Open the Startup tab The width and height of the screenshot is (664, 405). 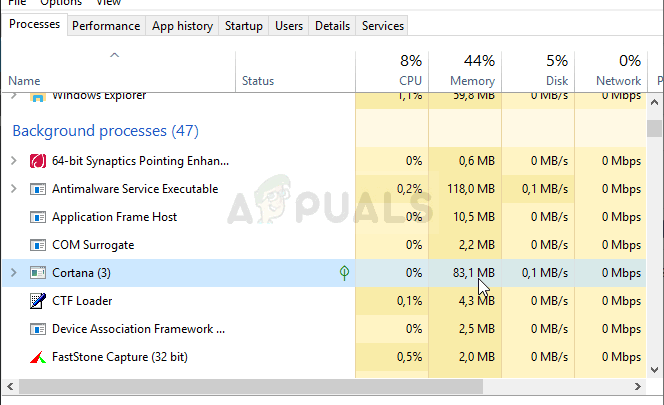click(x=244, y=26)
